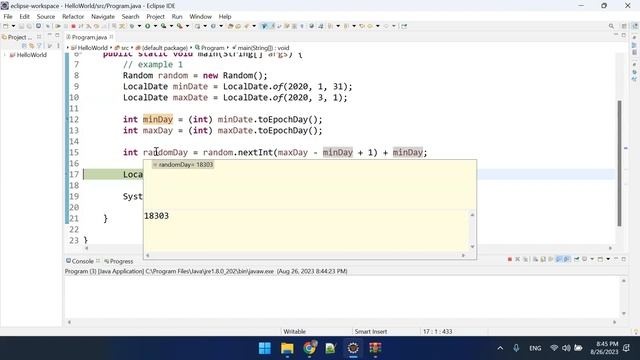
Task: Click the Search magnifier icon at toolbar right
Action: [611, 26]
